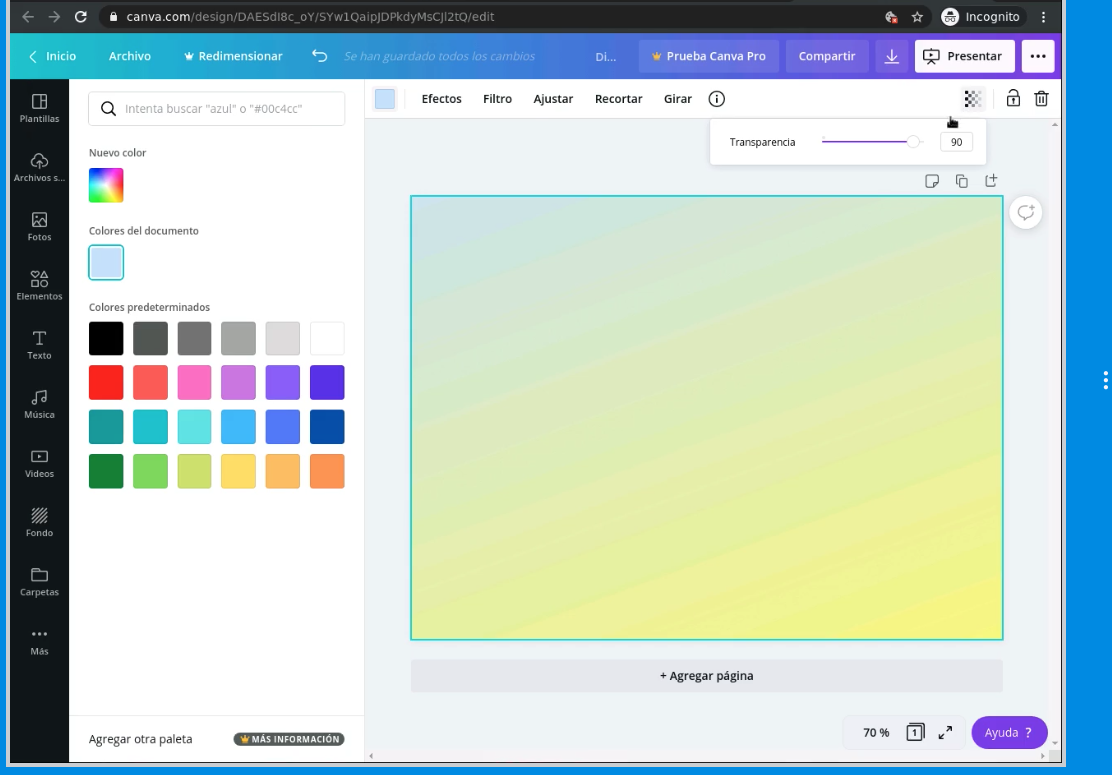Open the Ayuda help button
The height and width of the screenshot is (775, 1112).
[x=1008, y=732]
